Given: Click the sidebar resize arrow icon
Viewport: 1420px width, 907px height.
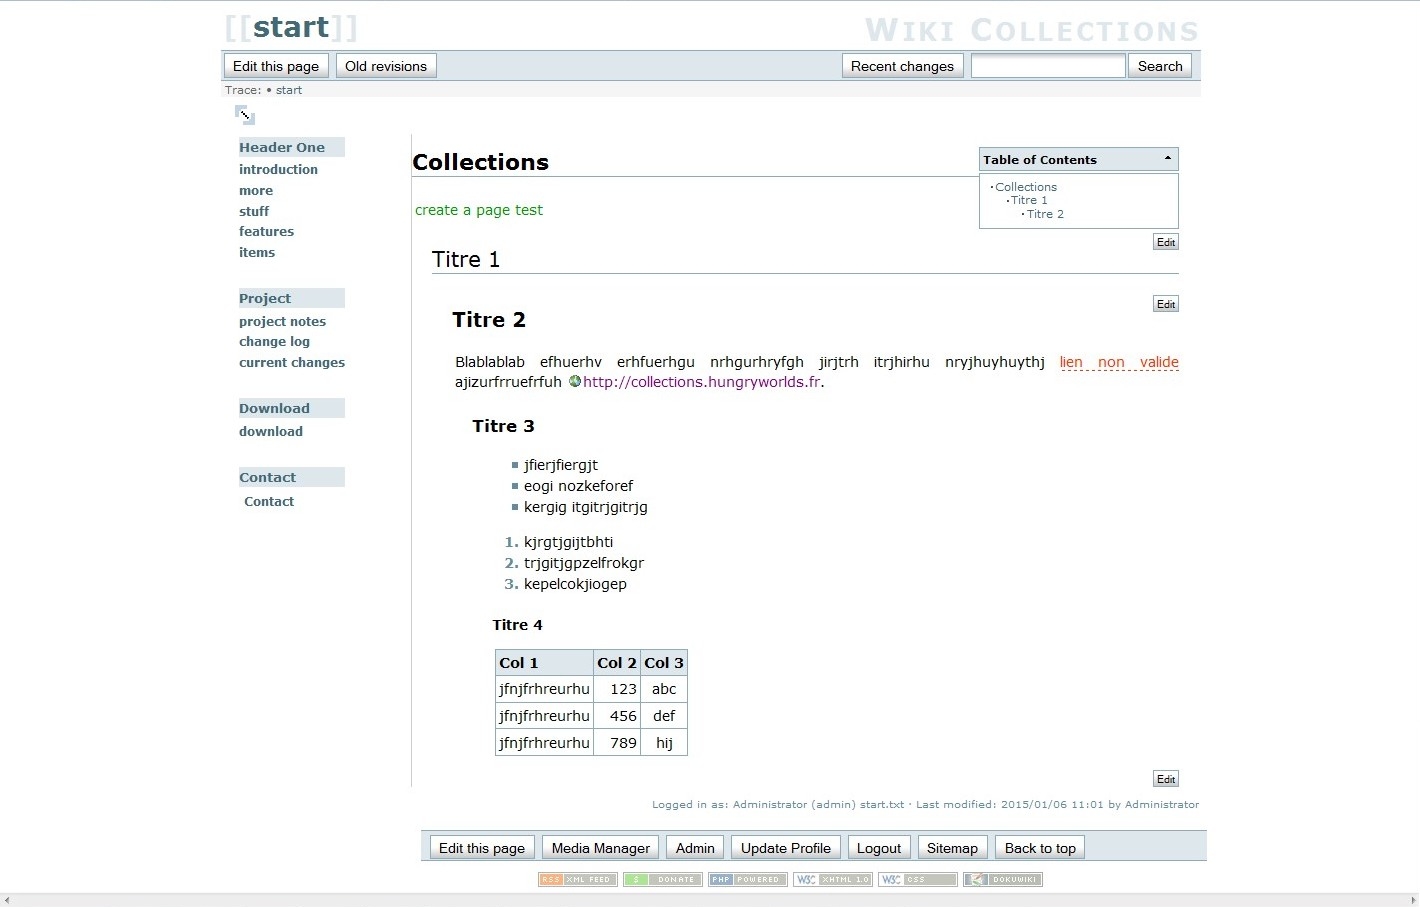Looking at the screenshot, I should point(245,115).
